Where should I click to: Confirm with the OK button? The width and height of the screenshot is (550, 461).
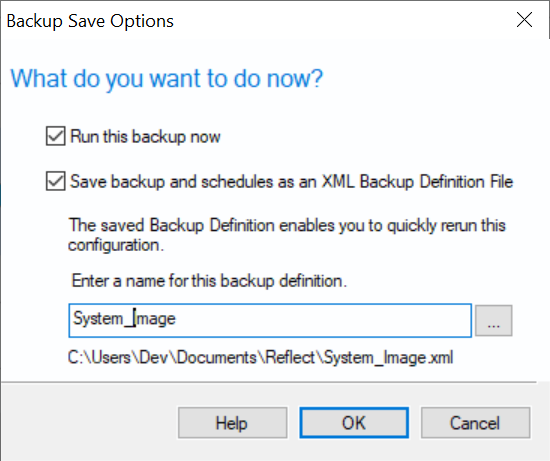click(x=354, y=423)
